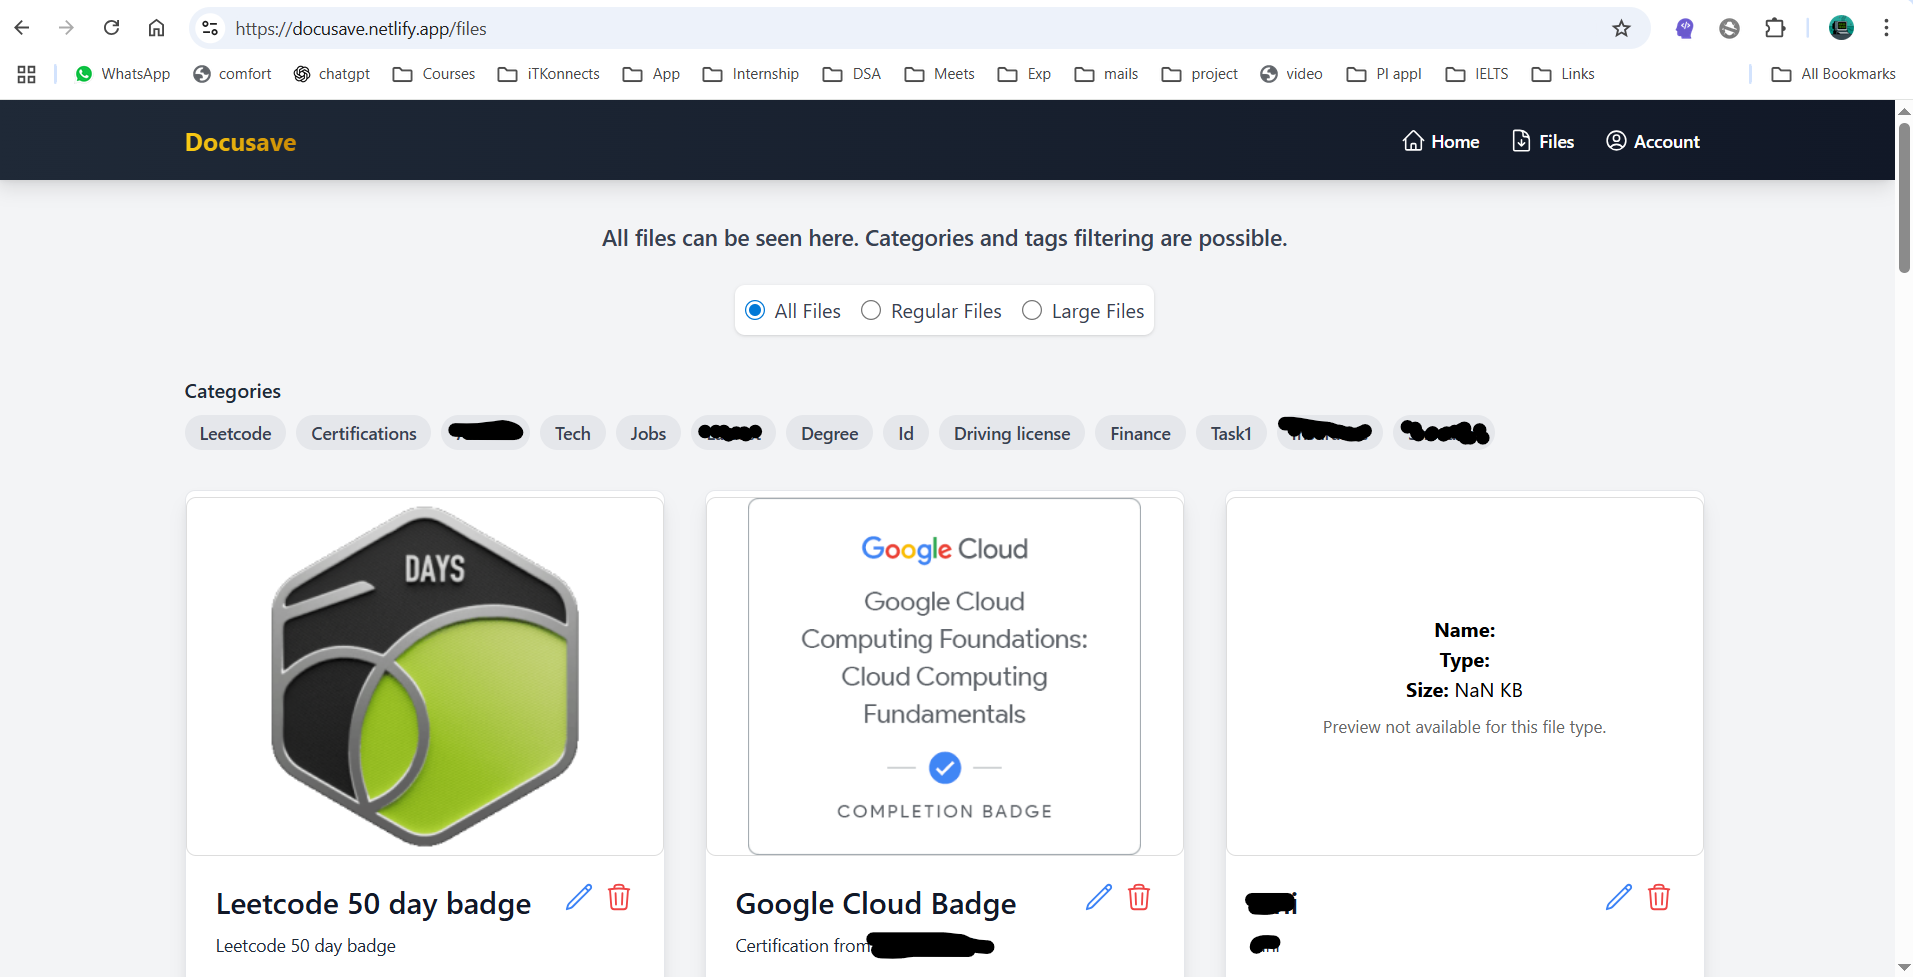Filter by the Certifications category

point(363,433)
